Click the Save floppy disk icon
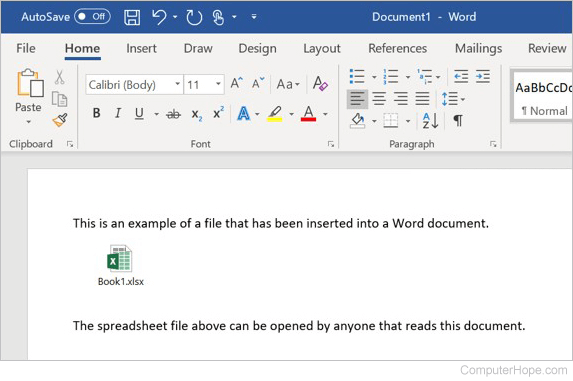573x381 pixels. coord(132,17)
